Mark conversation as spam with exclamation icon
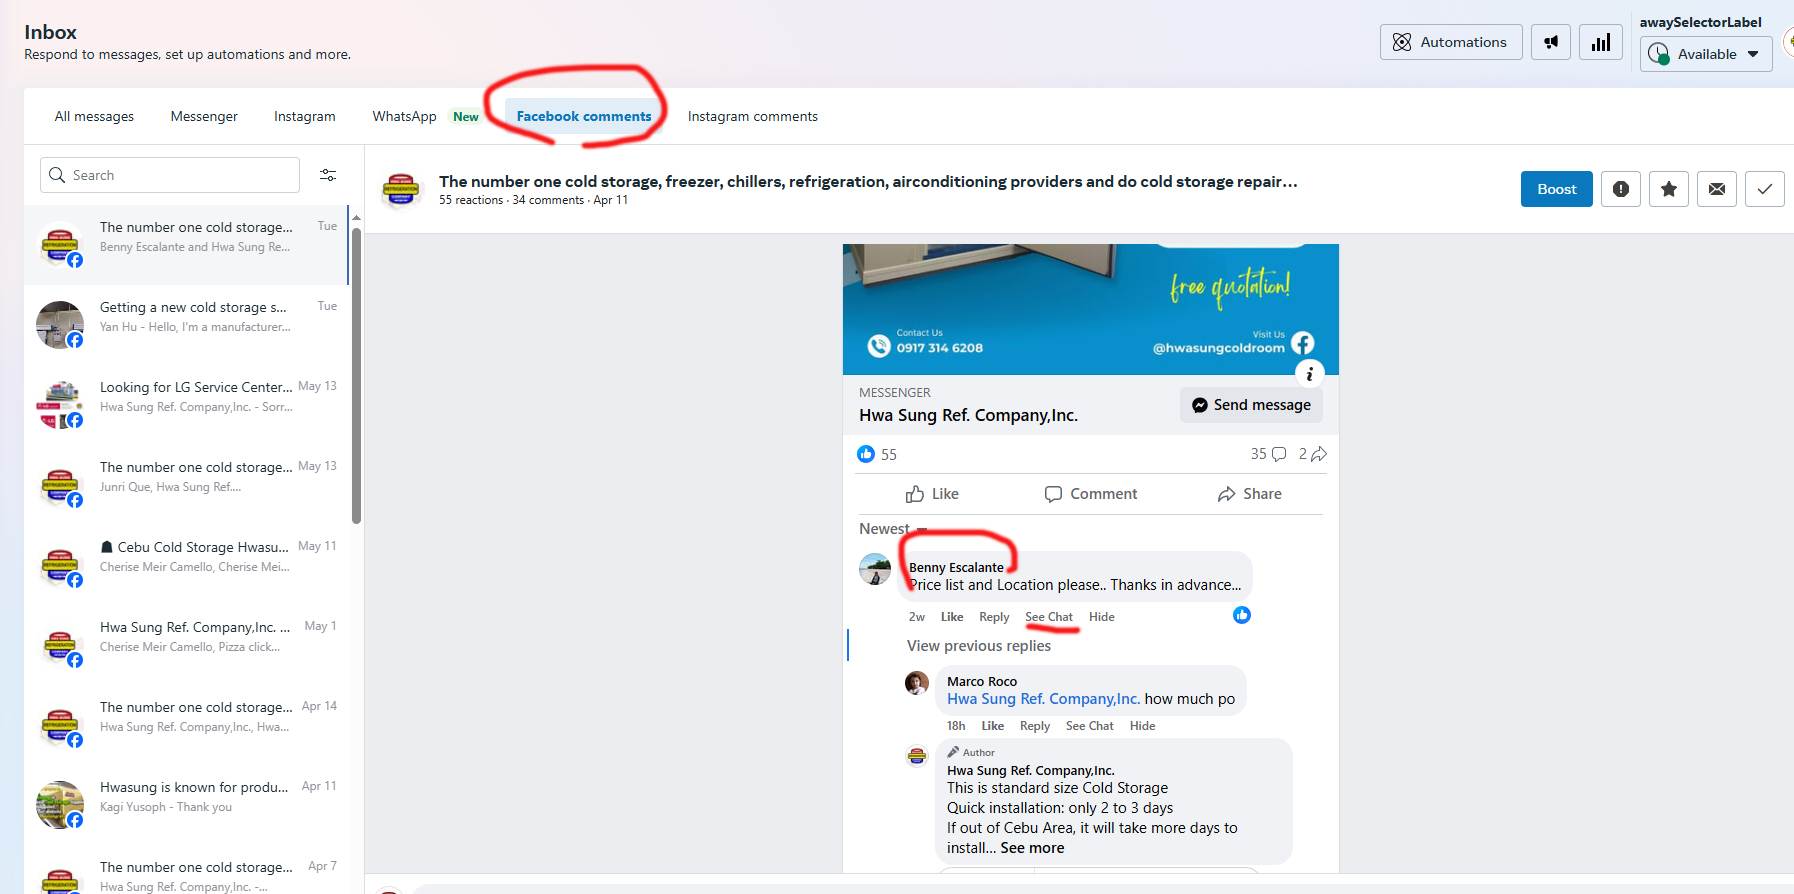The image size is (1794, 894). click(x=1621, y=189)
